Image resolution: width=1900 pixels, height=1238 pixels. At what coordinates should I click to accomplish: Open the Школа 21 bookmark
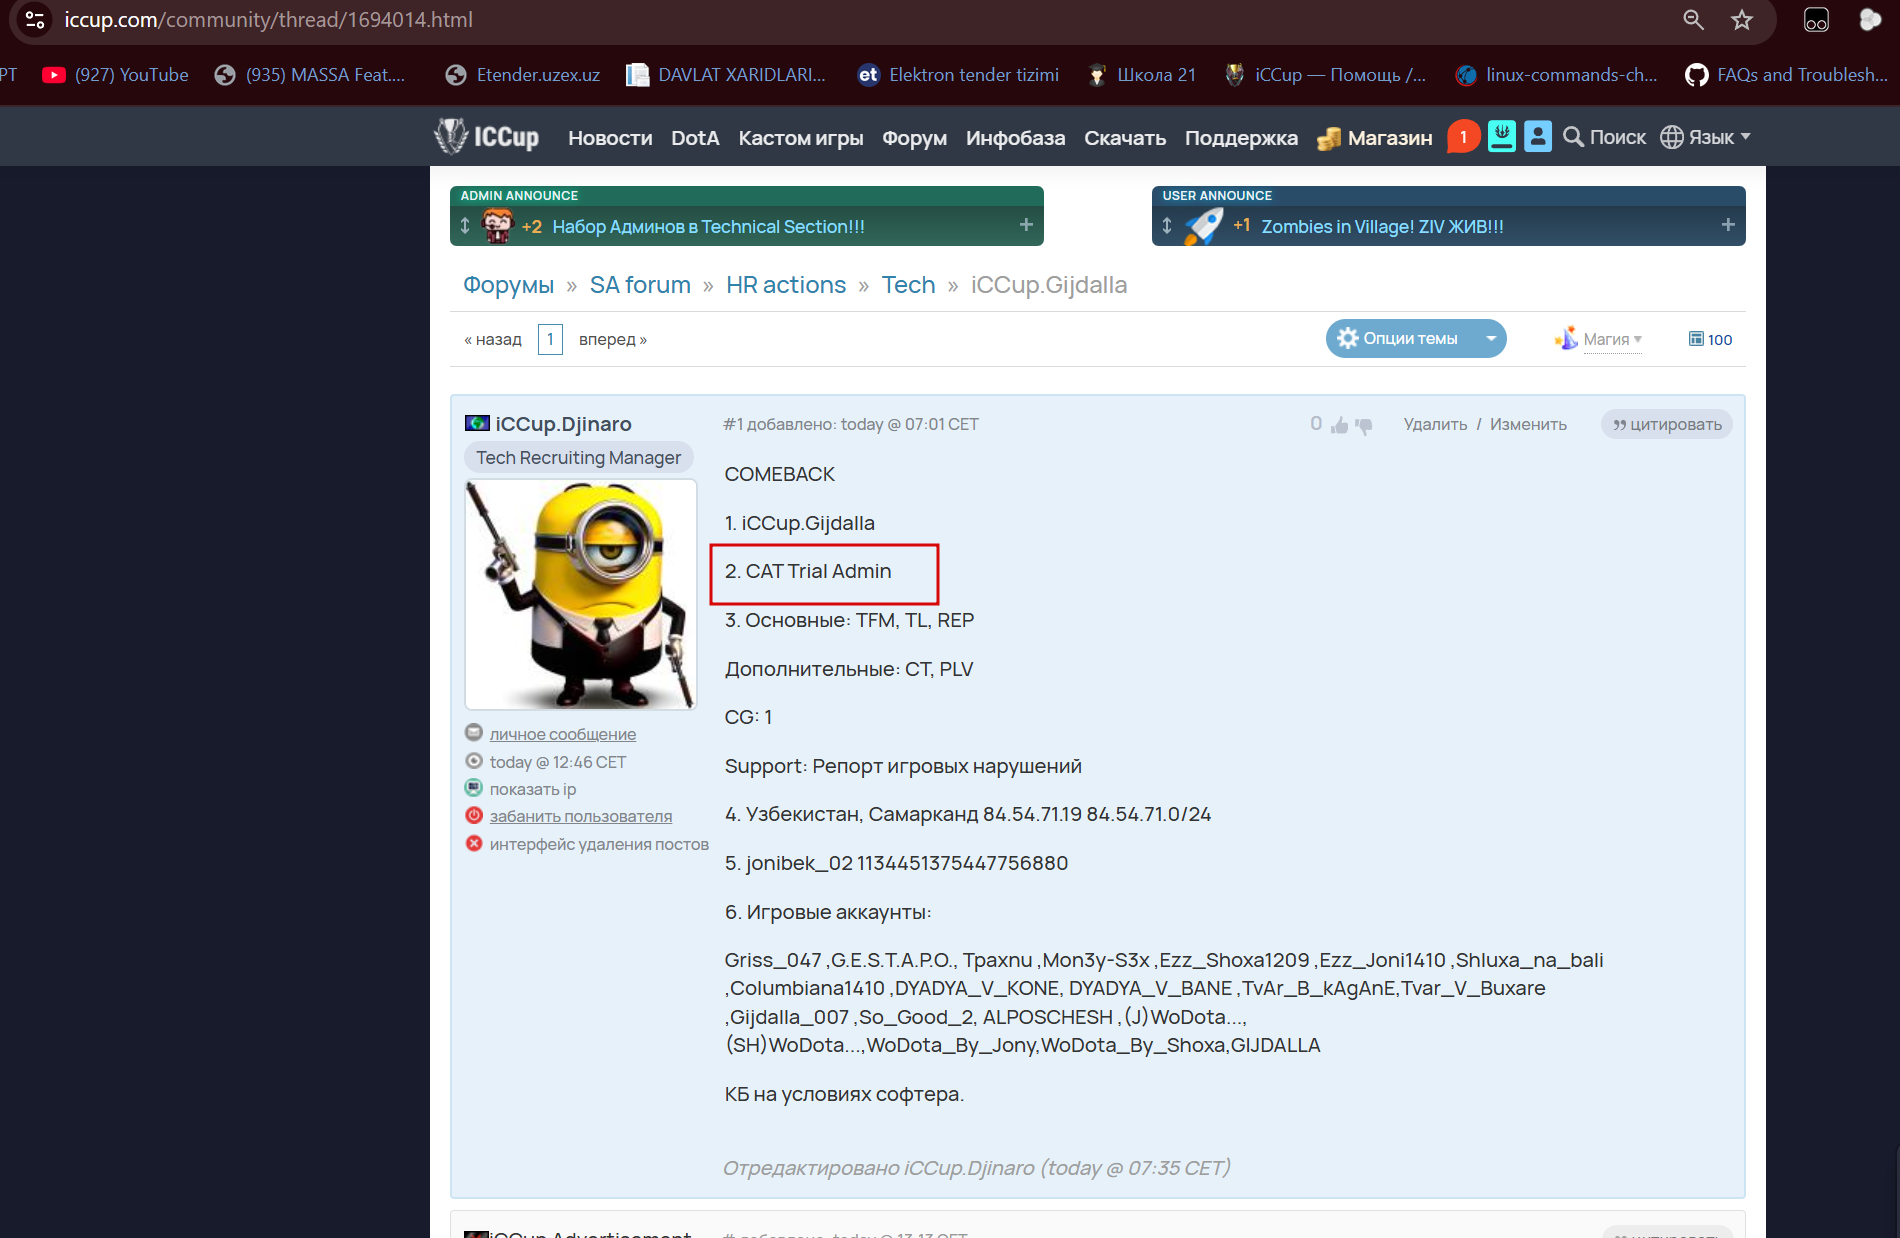pos(1142,75)
